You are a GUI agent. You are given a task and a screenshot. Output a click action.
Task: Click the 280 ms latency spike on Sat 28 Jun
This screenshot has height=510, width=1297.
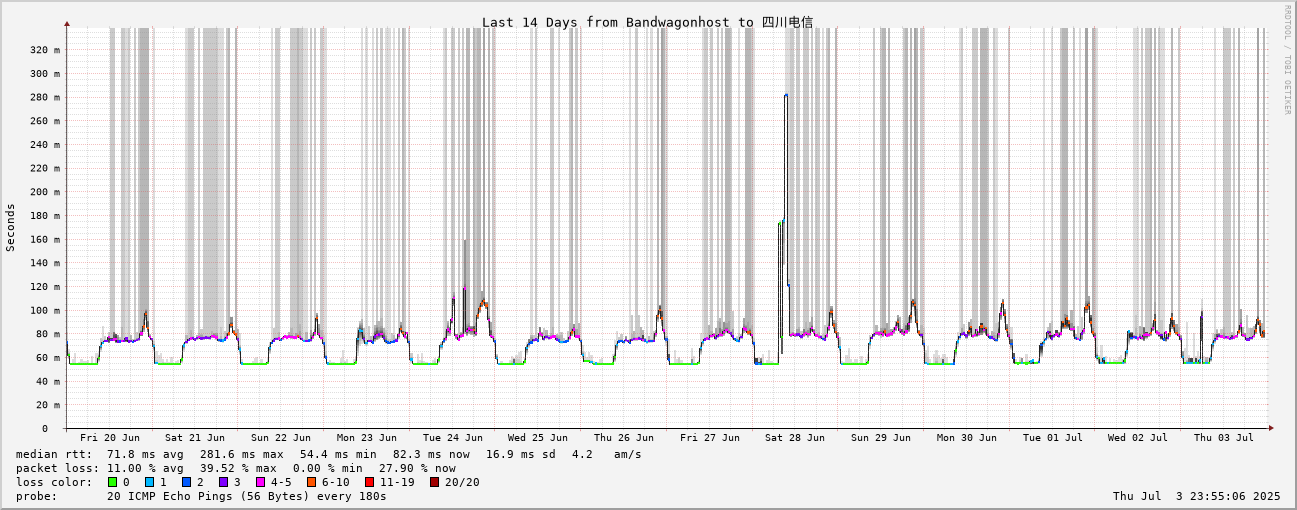point(786,96)
